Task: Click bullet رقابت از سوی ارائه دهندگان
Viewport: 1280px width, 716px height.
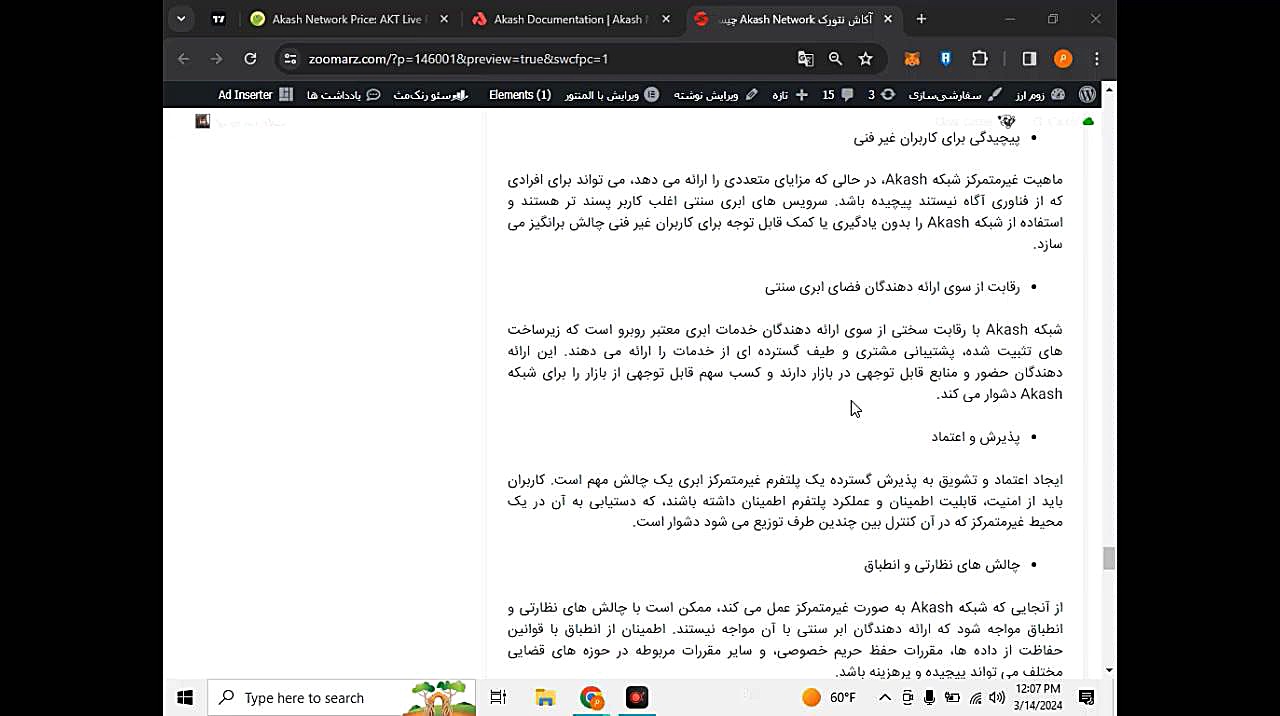Action: tap(892, 287)
